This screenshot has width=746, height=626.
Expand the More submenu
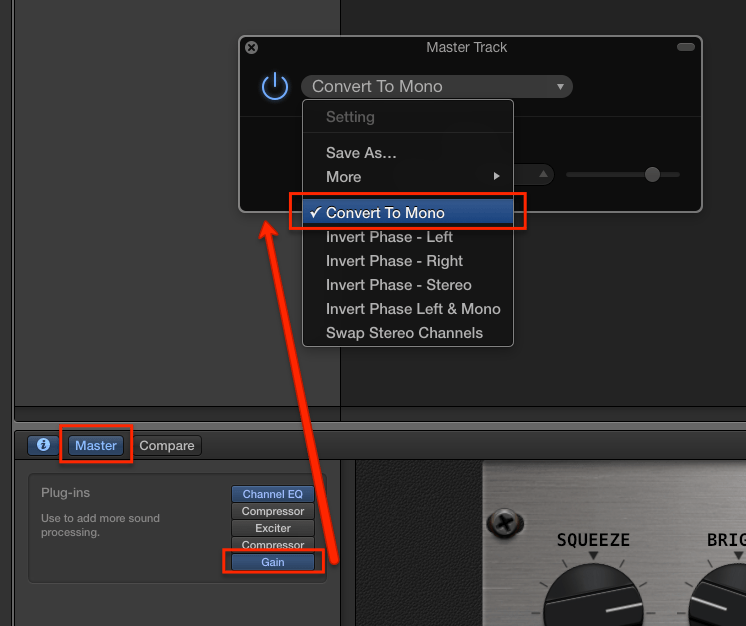coord(408,177)
